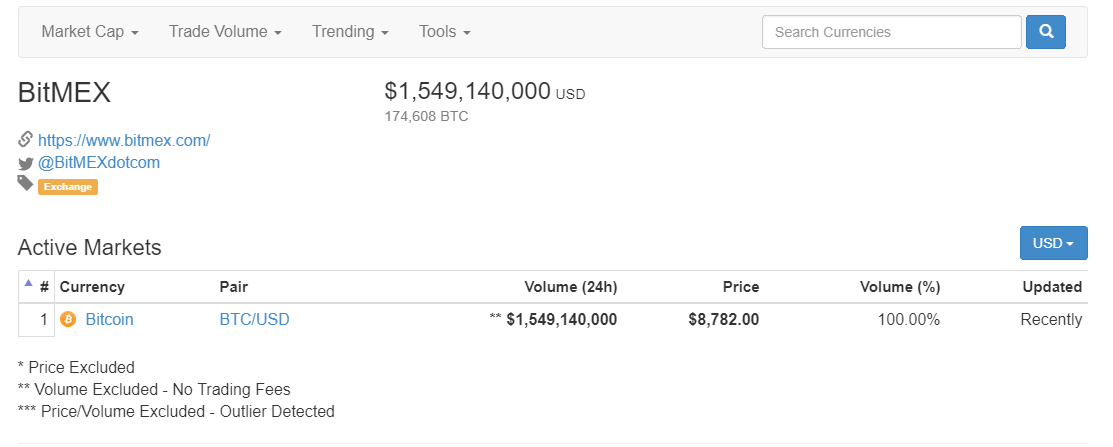Screen dimensions: 1113x447
Task: Sort by the Price column header
Action: point(741,287)
